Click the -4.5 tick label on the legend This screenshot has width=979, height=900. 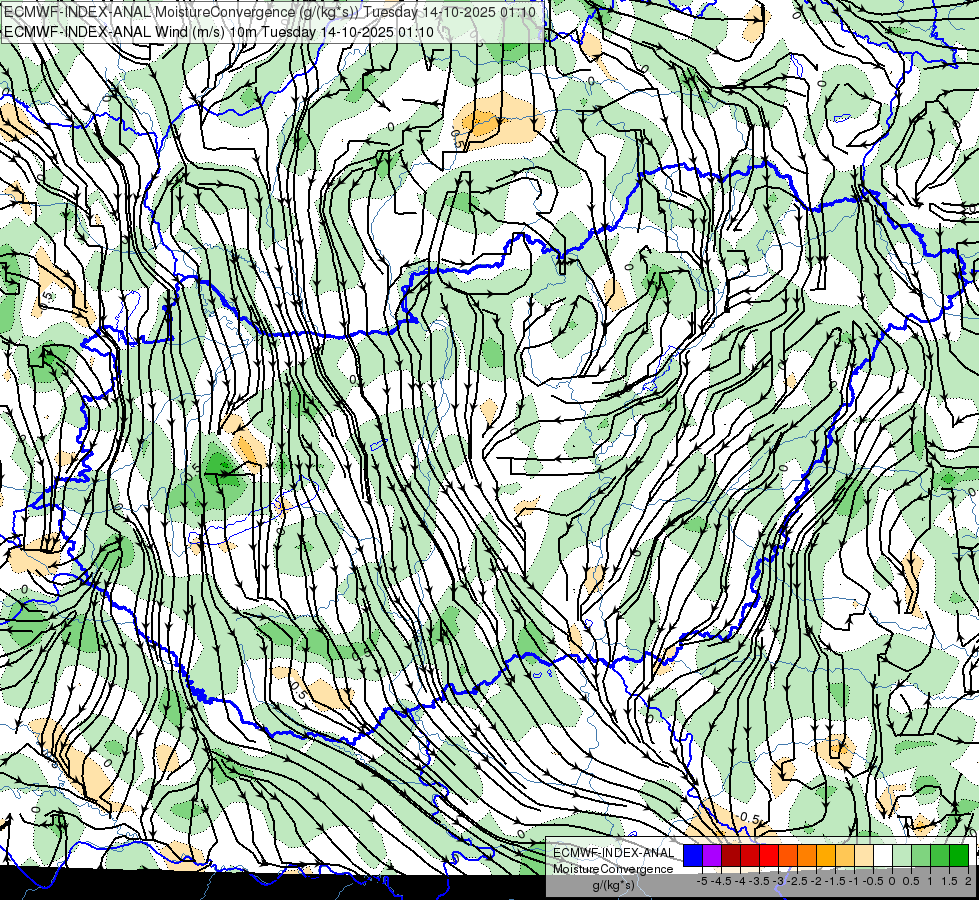coord(721,881)
